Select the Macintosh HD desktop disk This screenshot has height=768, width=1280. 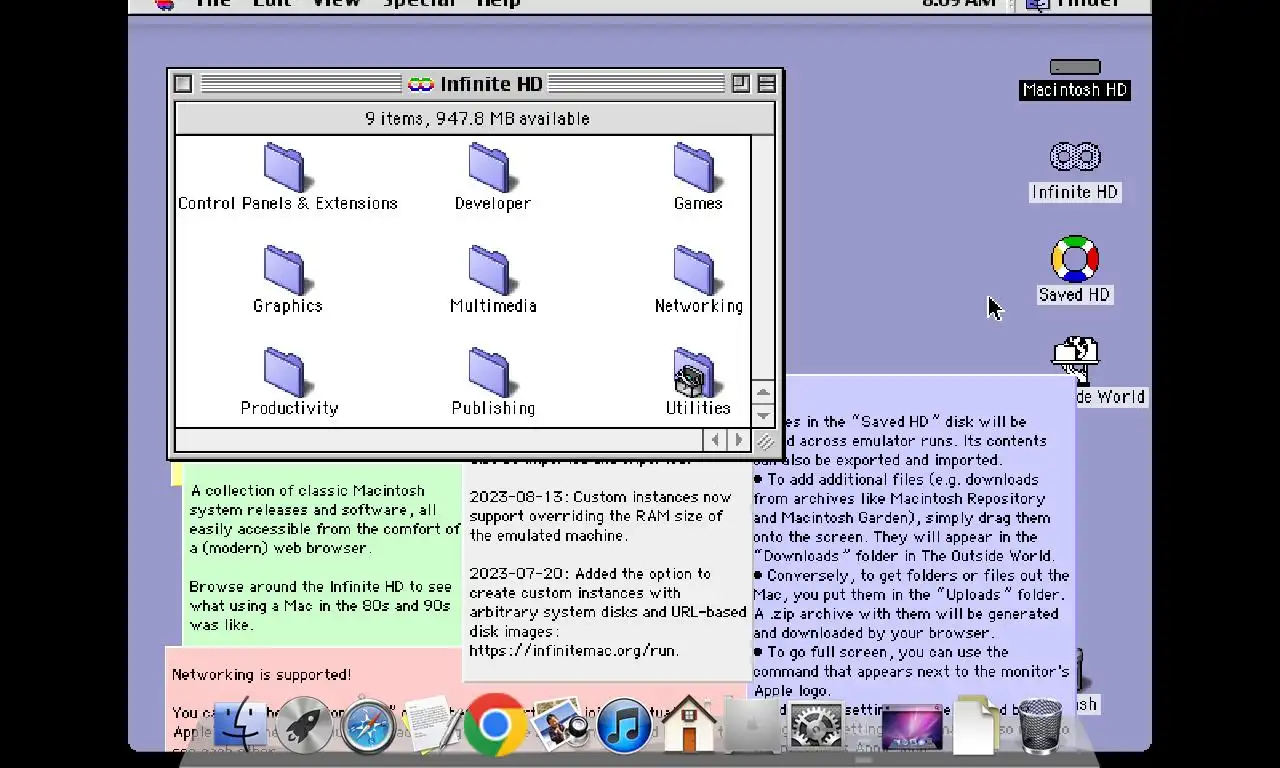(x=1075, y=79)
